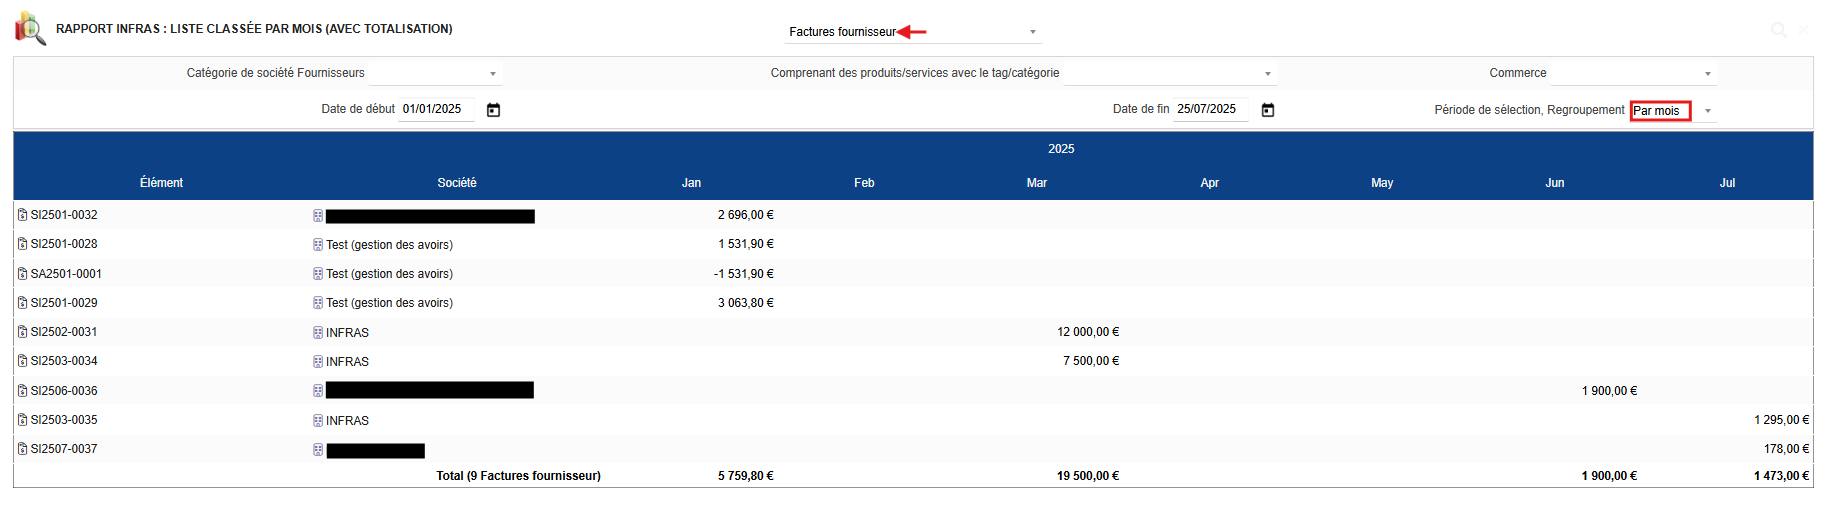1824x520 pixels.
Task: Click the Date de début field 01/01/2025
Action: 436,109
